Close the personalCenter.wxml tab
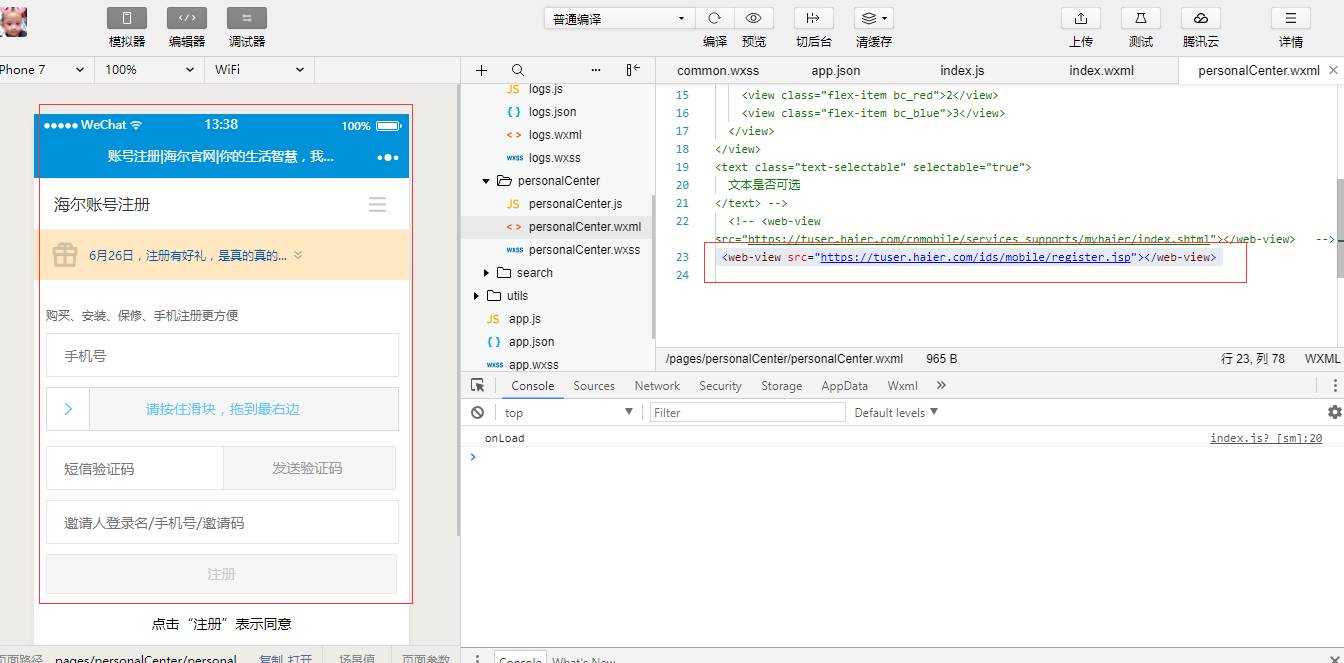Image resolution: width=1344 pixels, height=663 pixels. 1333,70
